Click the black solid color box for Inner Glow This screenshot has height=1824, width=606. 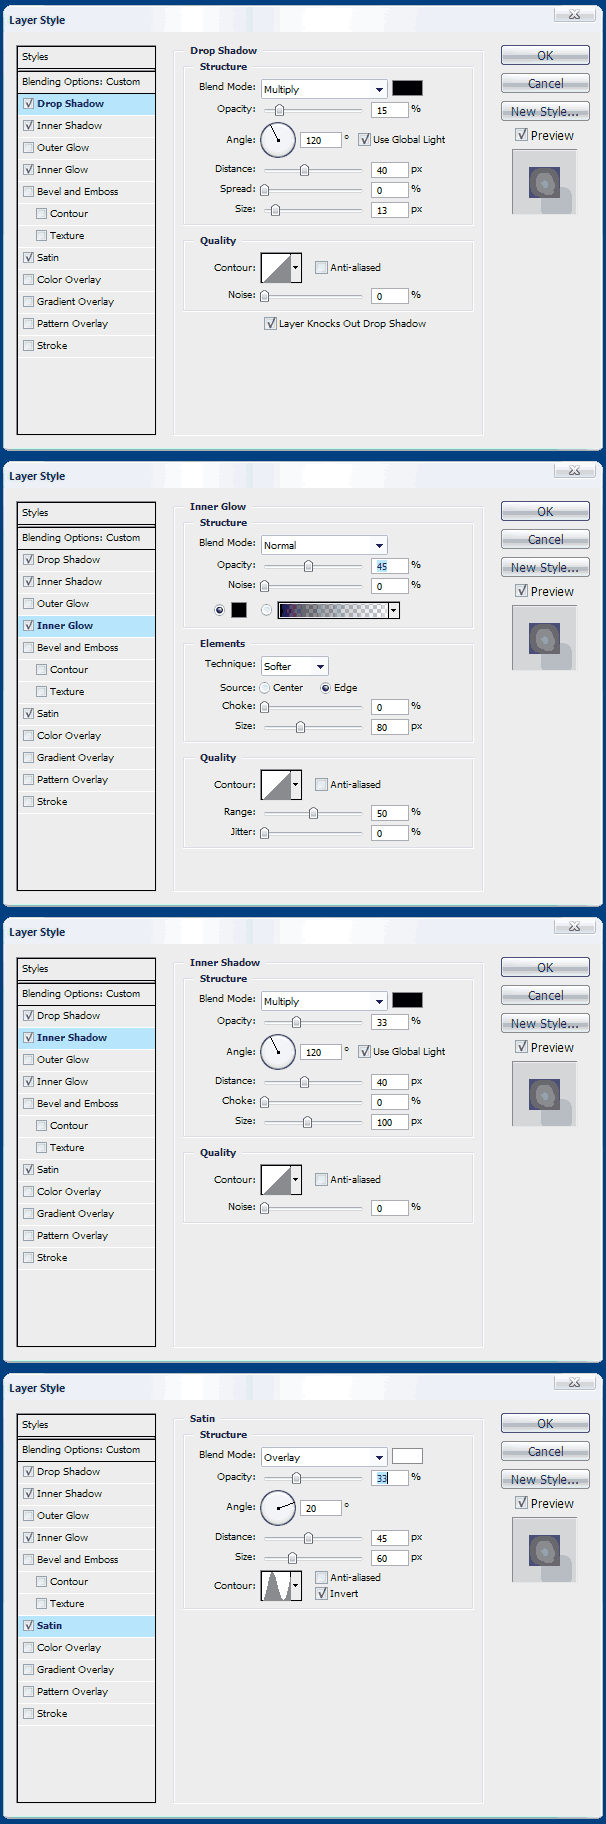pos(239,610)
